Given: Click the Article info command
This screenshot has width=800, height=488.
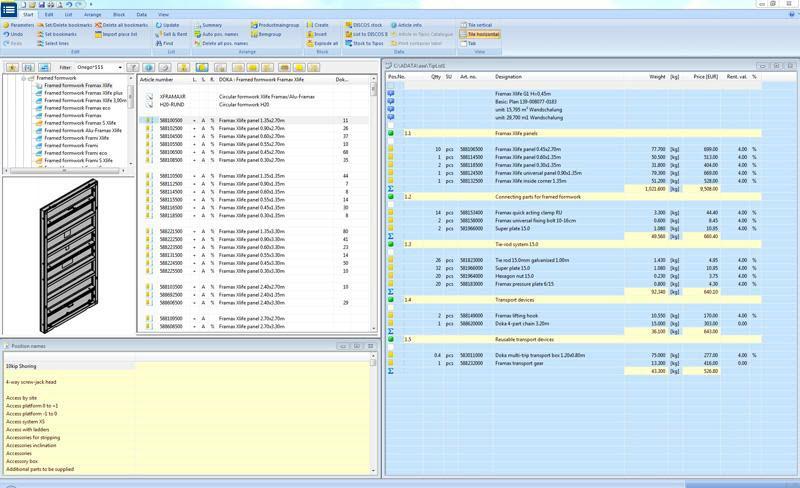Looking at the screenshot, I should point(406,25).
